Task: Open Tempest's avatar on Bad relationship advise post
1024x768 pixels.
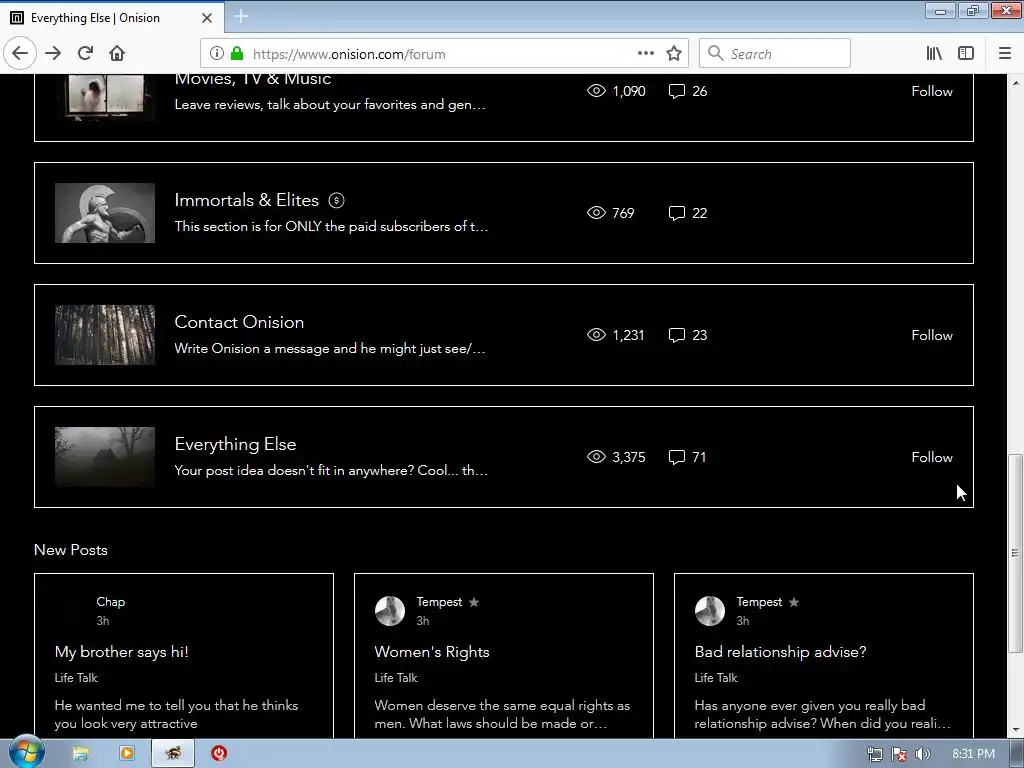Action: [x=710, y=611]
